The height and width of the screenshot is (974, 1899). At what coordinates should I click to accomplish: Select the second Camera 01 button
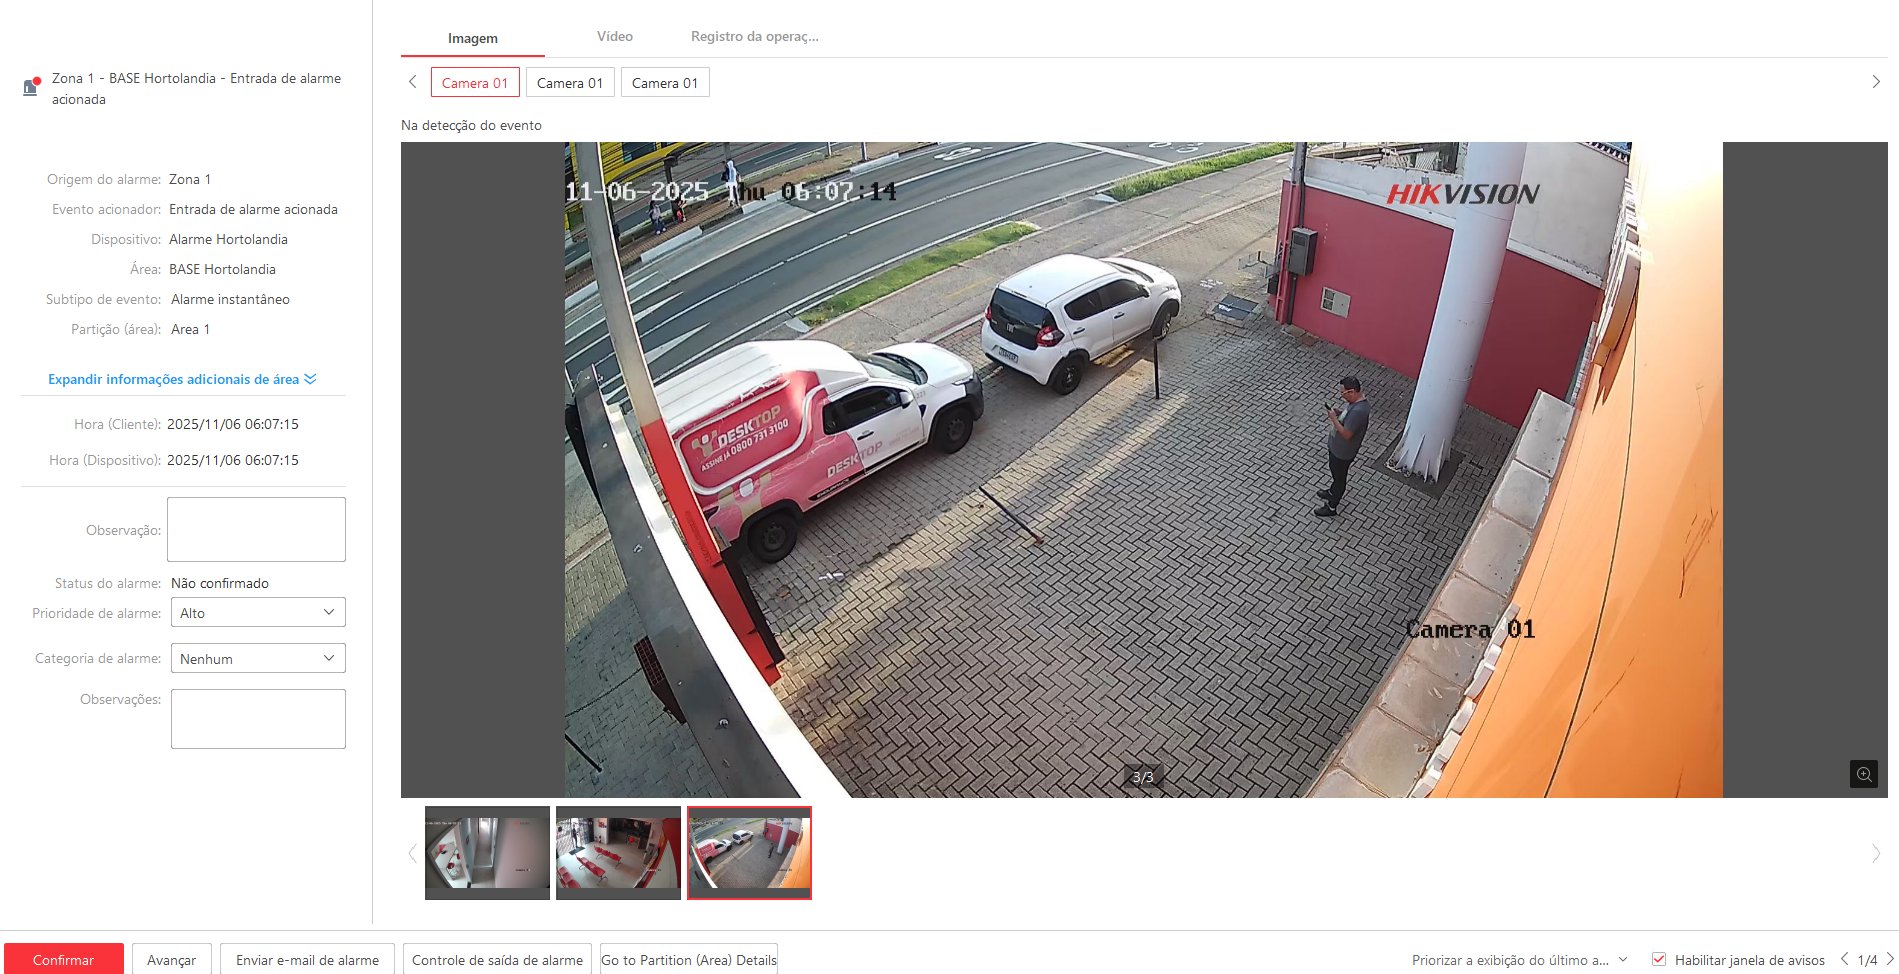tap(570, 83)
